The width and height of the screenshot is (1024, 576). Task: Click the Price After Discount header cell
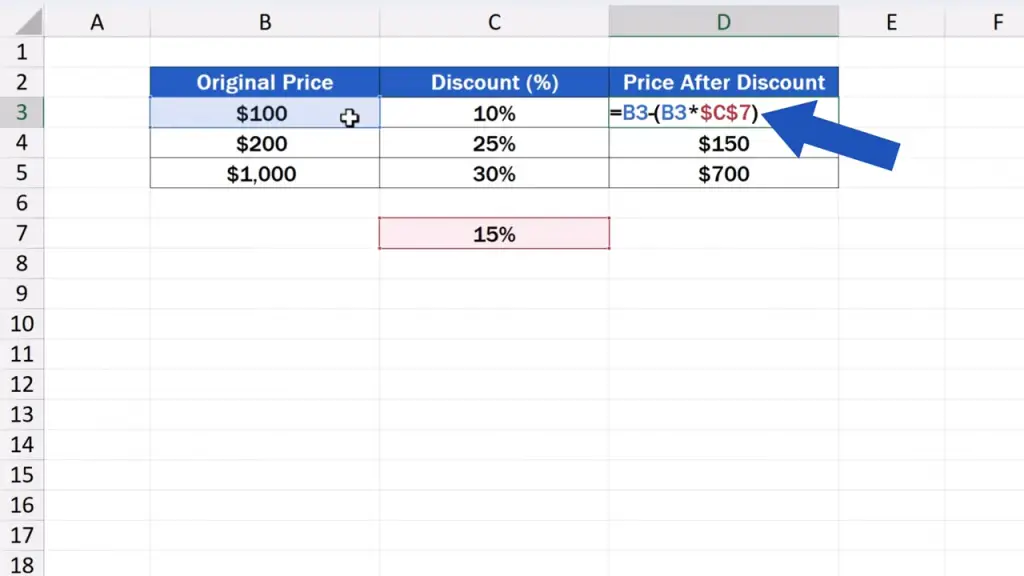click(x=723, y=83)
